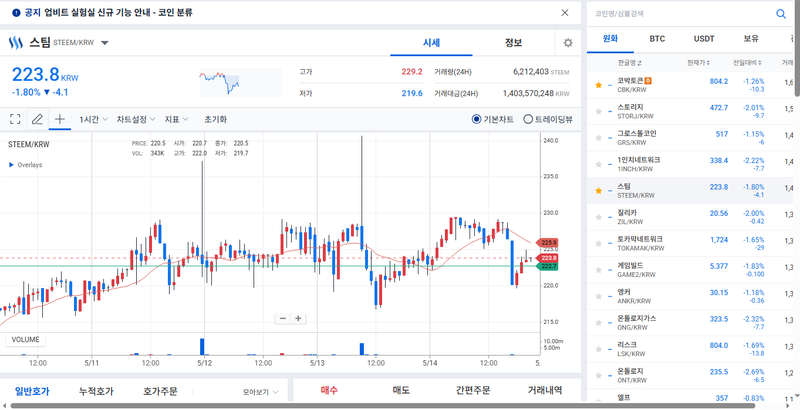Select the USDT market tab
Image resolution: width=800 pixels, height=410 pixels.
pos(704,38)
